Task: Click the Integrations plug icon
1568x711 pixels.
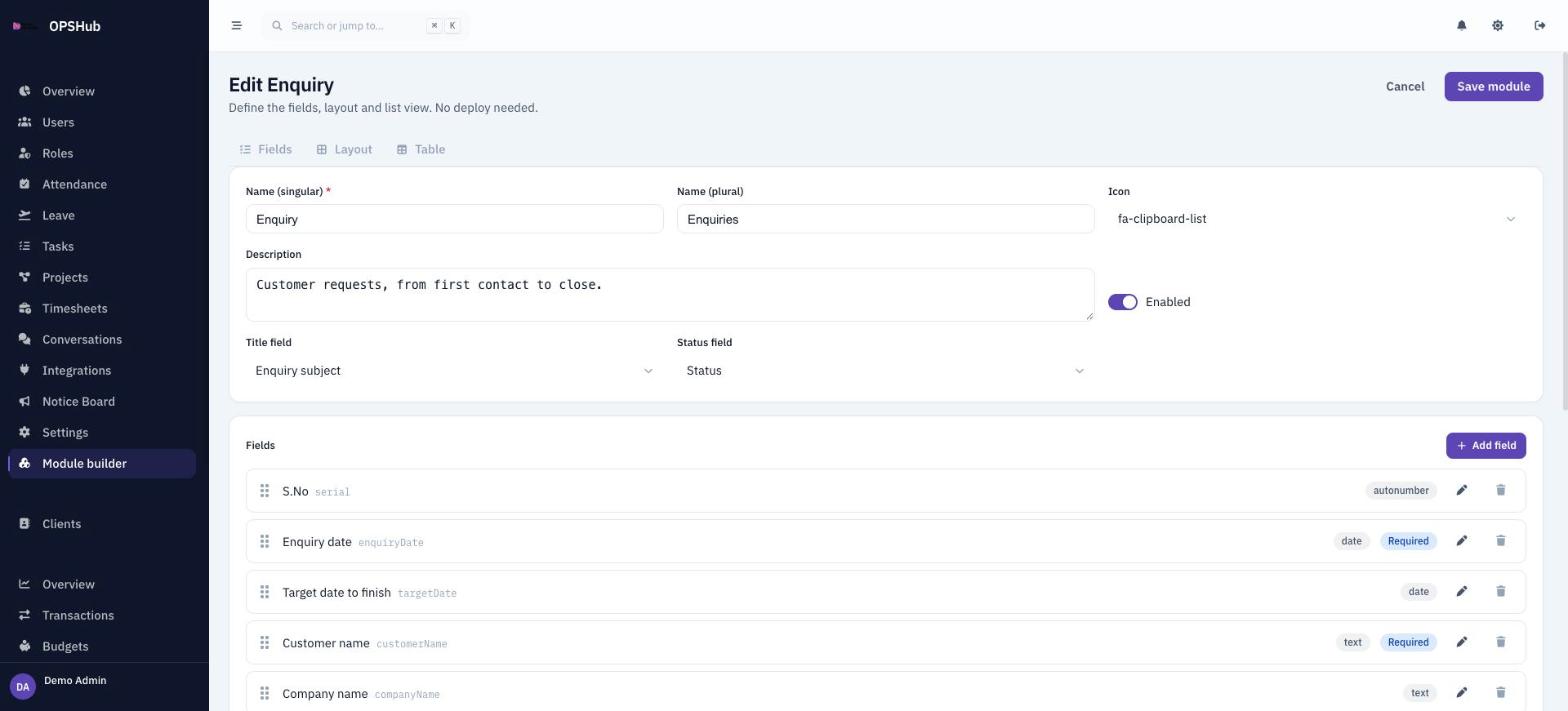Action: (24, 370)
